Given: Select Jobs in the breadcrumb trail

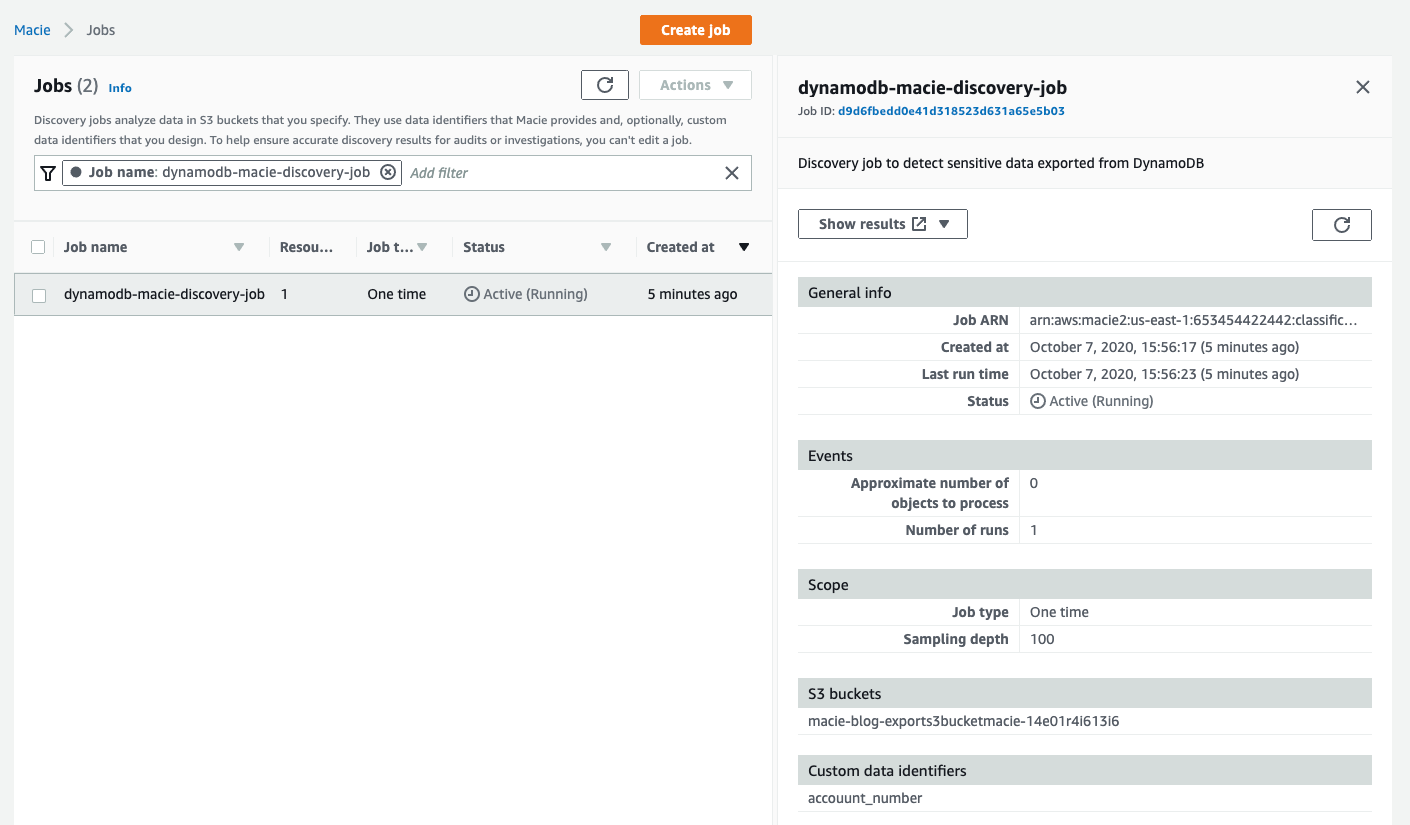Looking at the screenshot, I should tap(100, 30).
